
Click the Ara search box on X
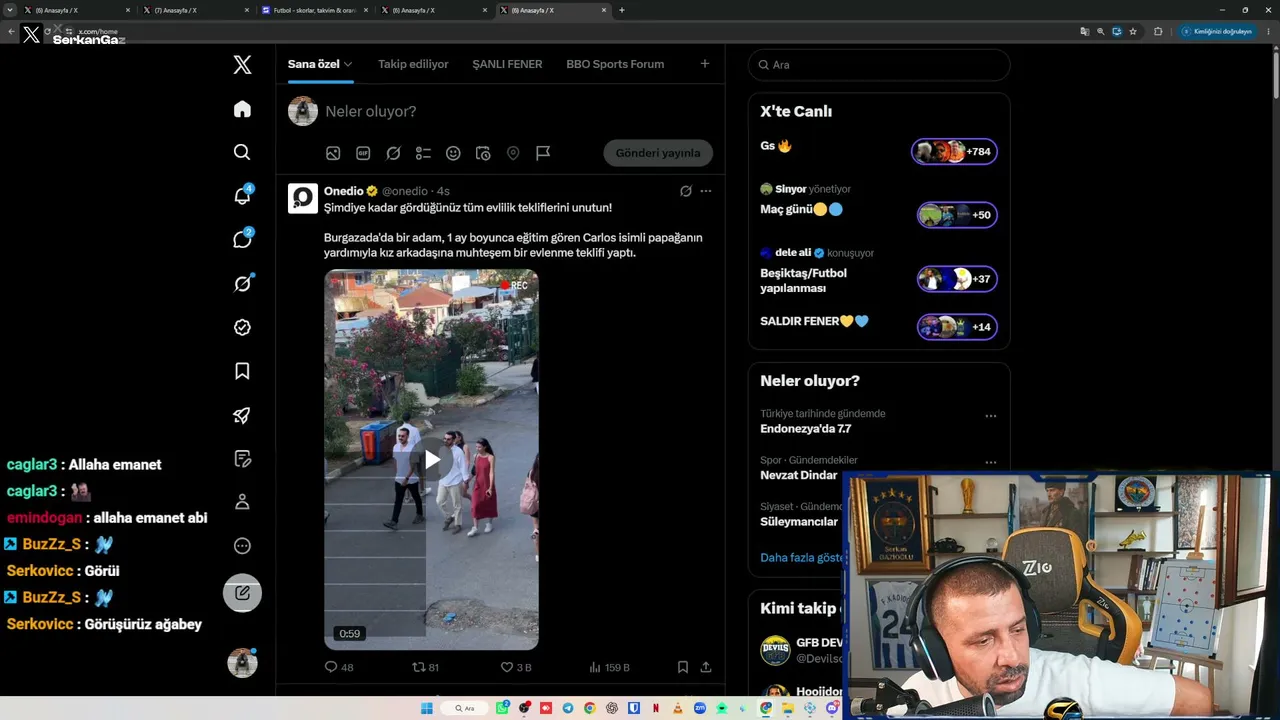(879, 65)
